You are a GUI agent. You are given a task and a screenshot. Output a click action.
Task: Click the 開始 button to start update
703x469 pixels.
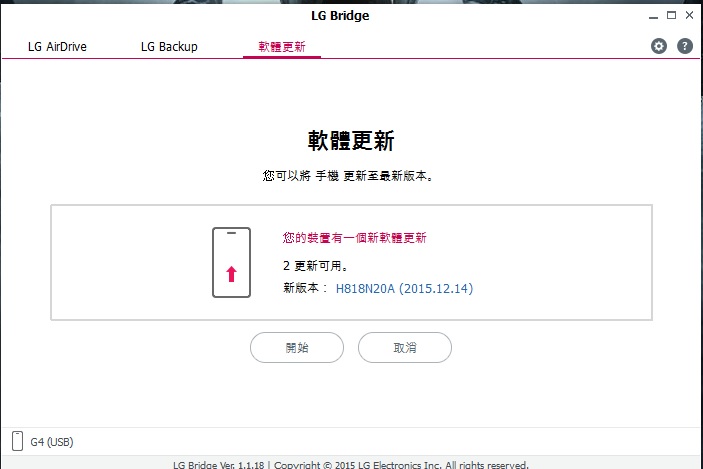point(297,347)
